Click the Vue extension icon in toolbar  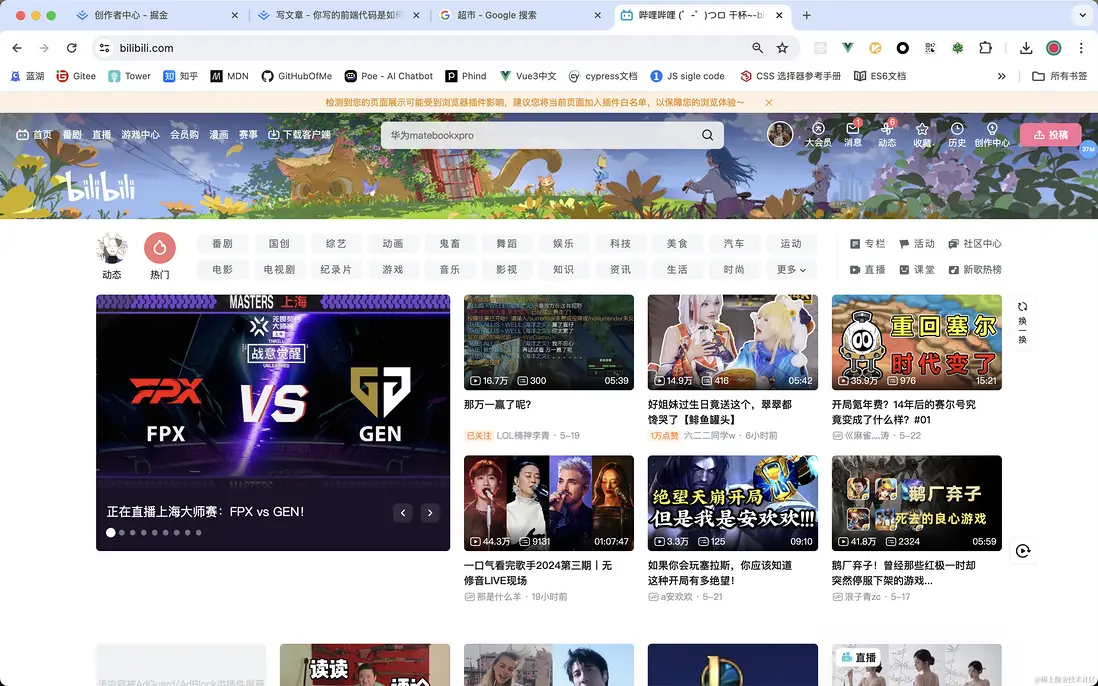[x=847, y=48]
